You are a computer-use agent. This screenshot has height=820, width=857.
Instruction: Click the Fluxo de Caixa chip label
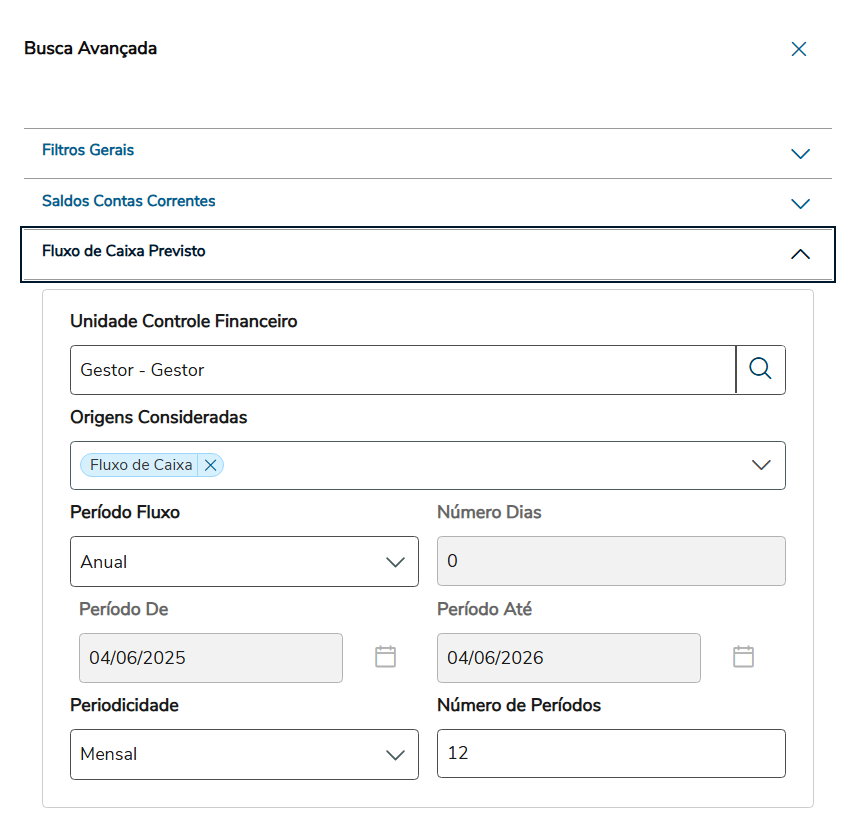pos(141,465)
